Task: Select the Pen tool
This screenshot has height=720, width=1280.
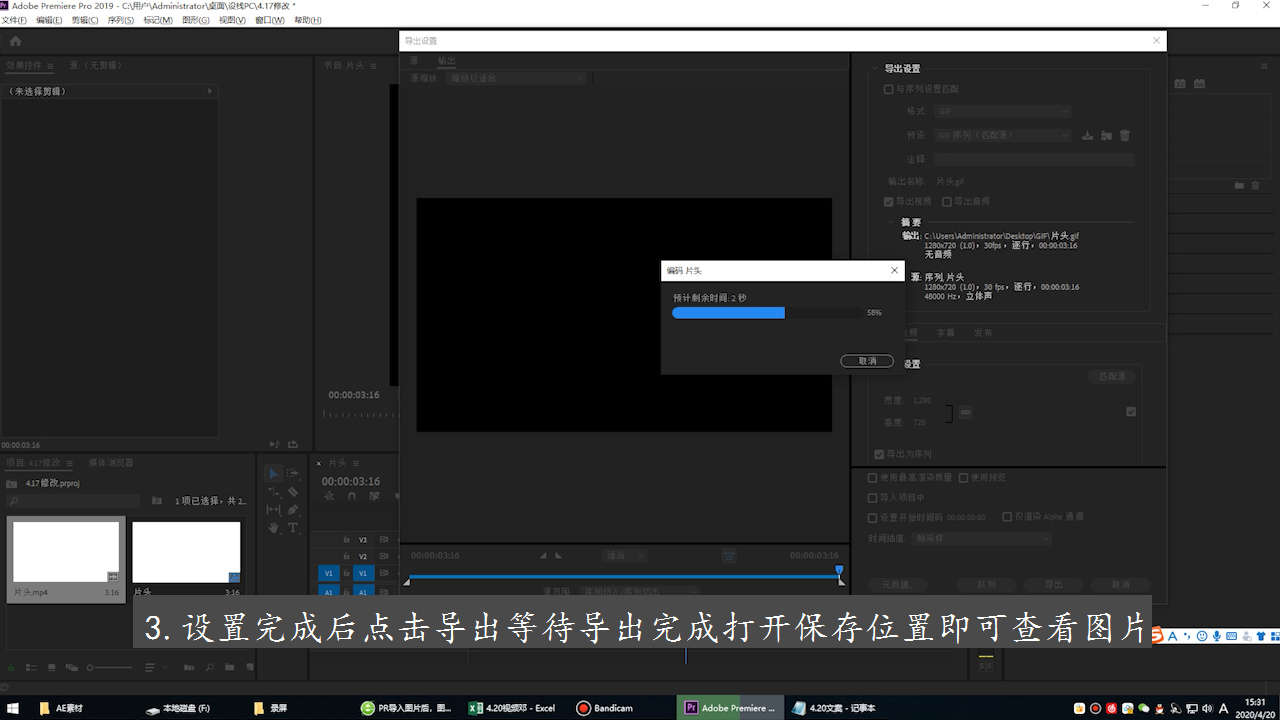Action: coord(293,509)
